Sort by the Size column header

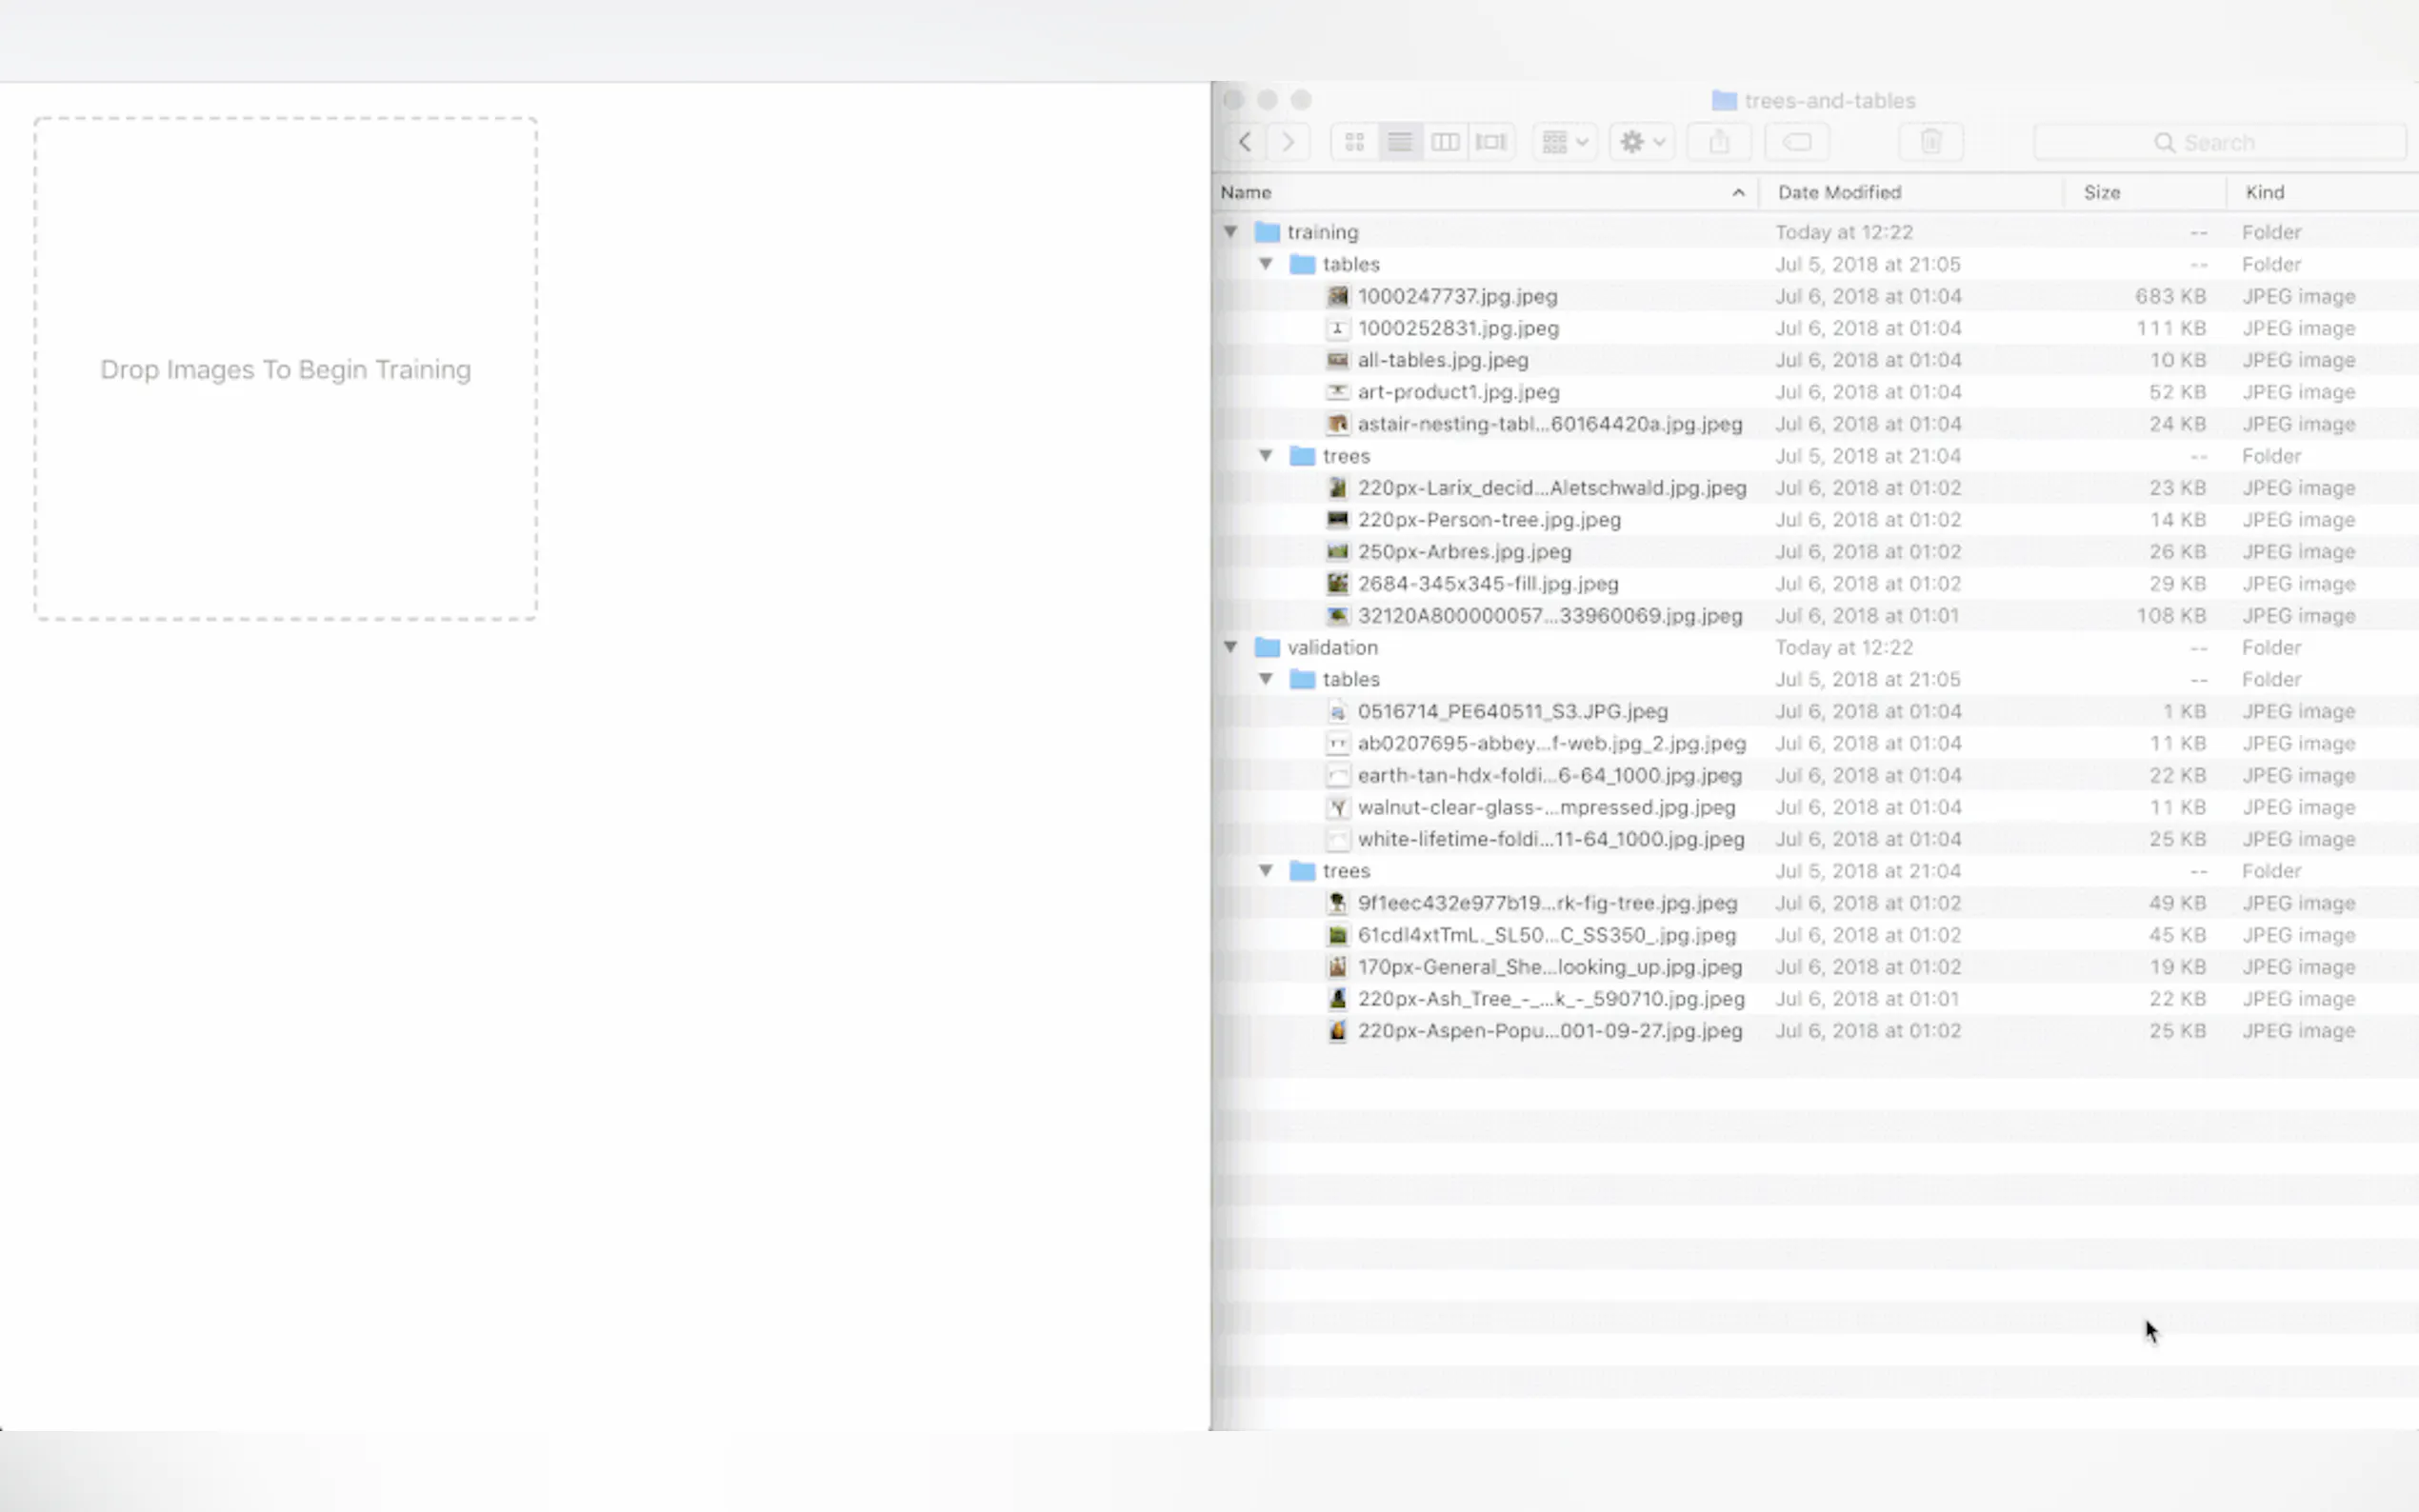(x=2101, y=192)
